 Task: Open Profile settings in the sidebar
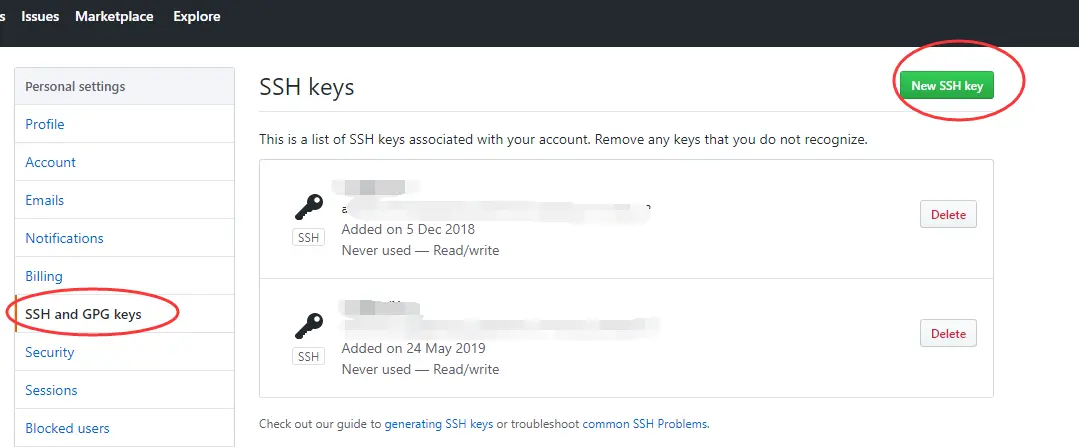[x=45, y=124]
